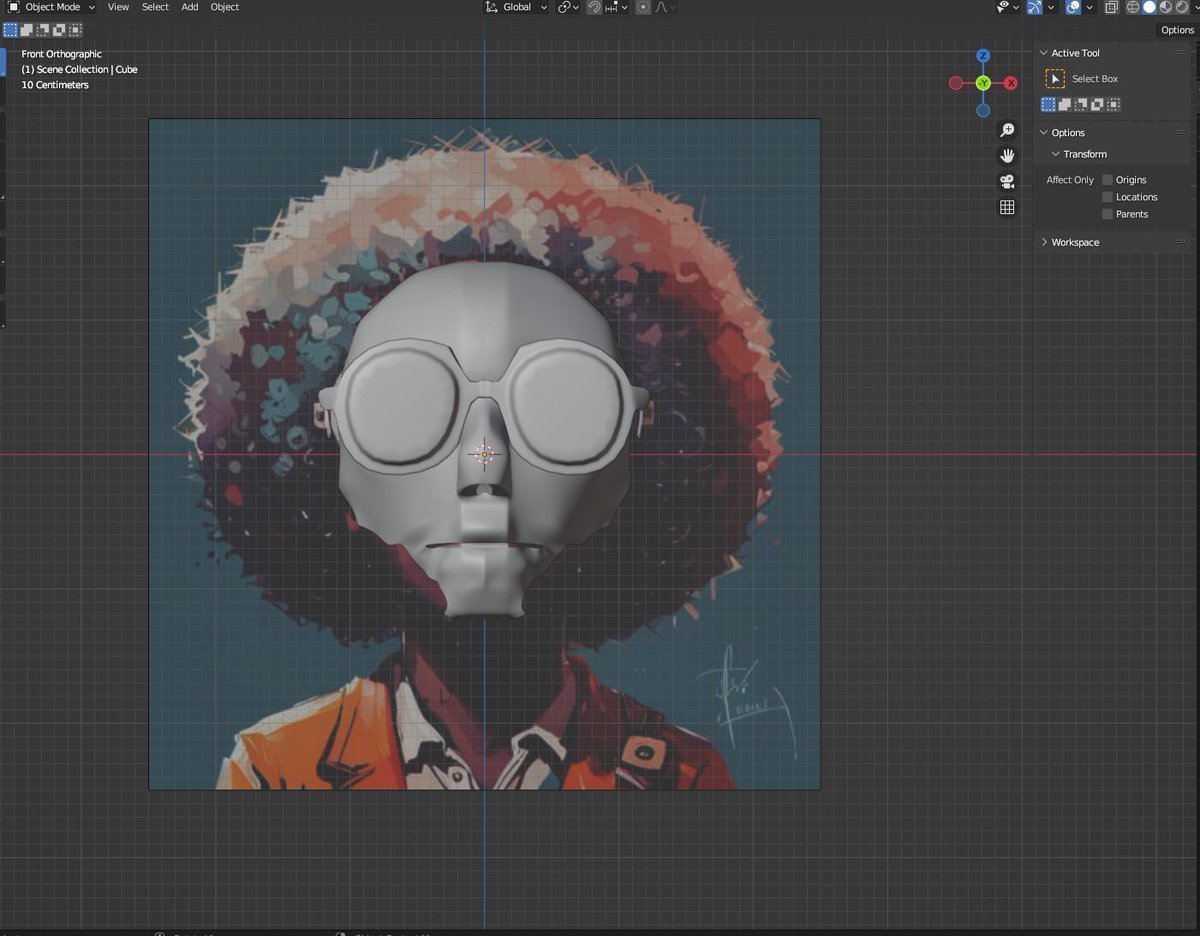Collapse the Options panel header
1200x936 pixels.
point(1044,132)
